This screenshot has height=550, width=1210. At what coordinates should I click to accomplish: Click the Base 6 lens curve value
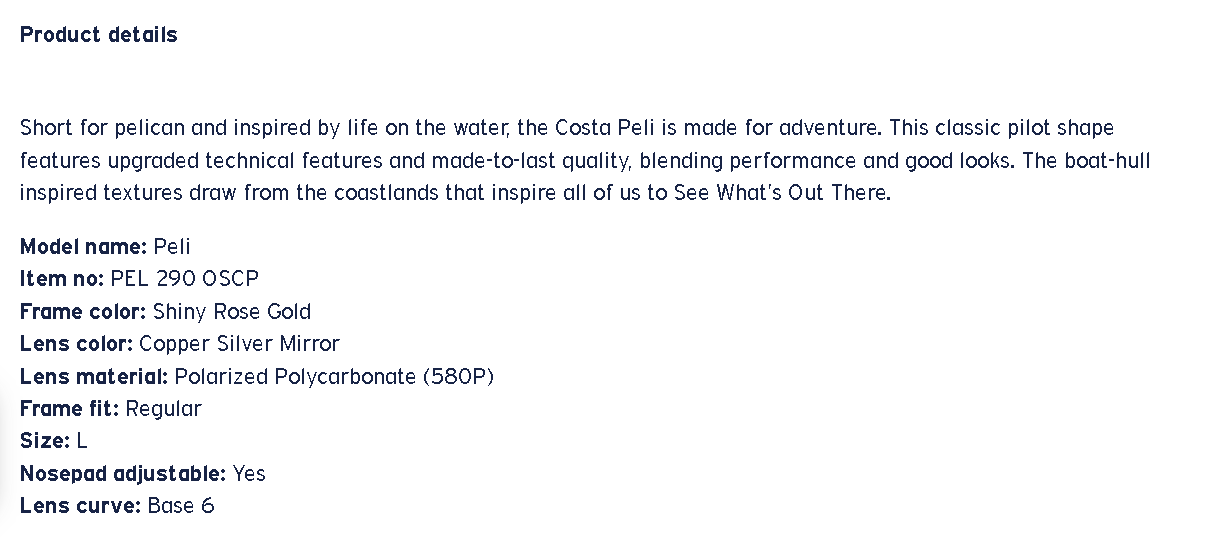[x=181, y=506]
